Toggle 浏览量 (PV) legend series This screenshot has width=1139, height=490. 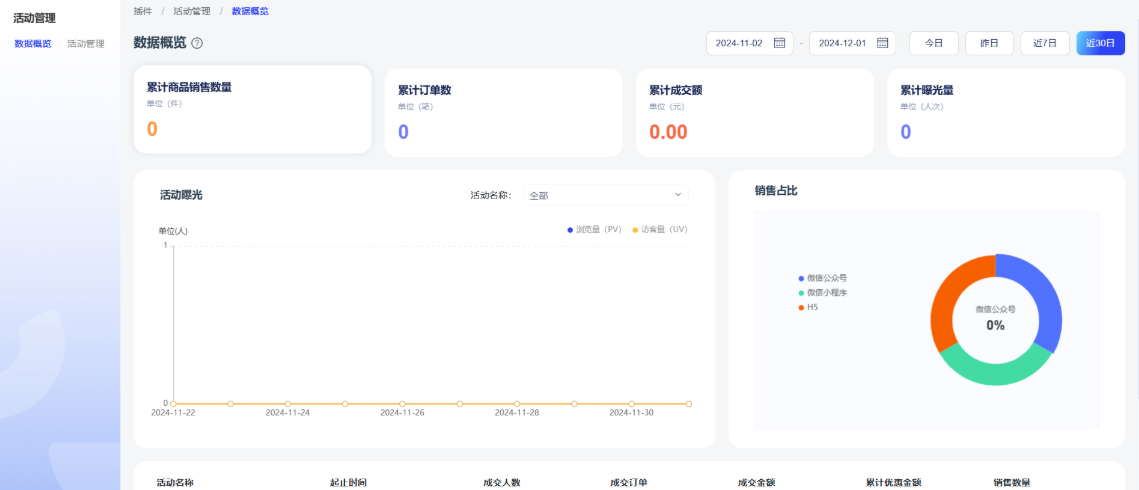pos(594,229)
